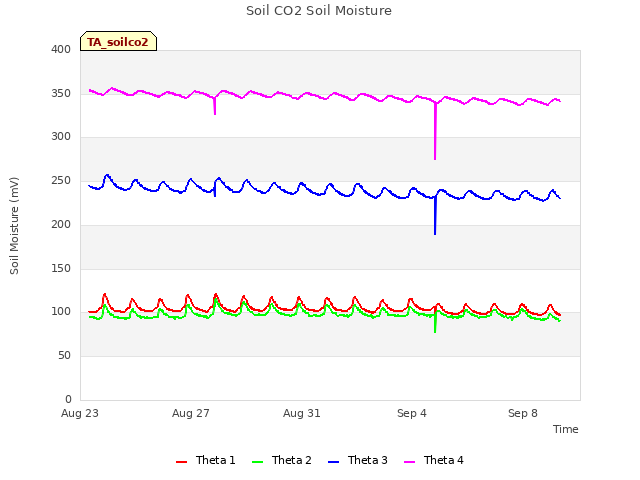Viewport: 640px width, 480px height.
Task: Click the 150 y-axis label
Action: 61,269
